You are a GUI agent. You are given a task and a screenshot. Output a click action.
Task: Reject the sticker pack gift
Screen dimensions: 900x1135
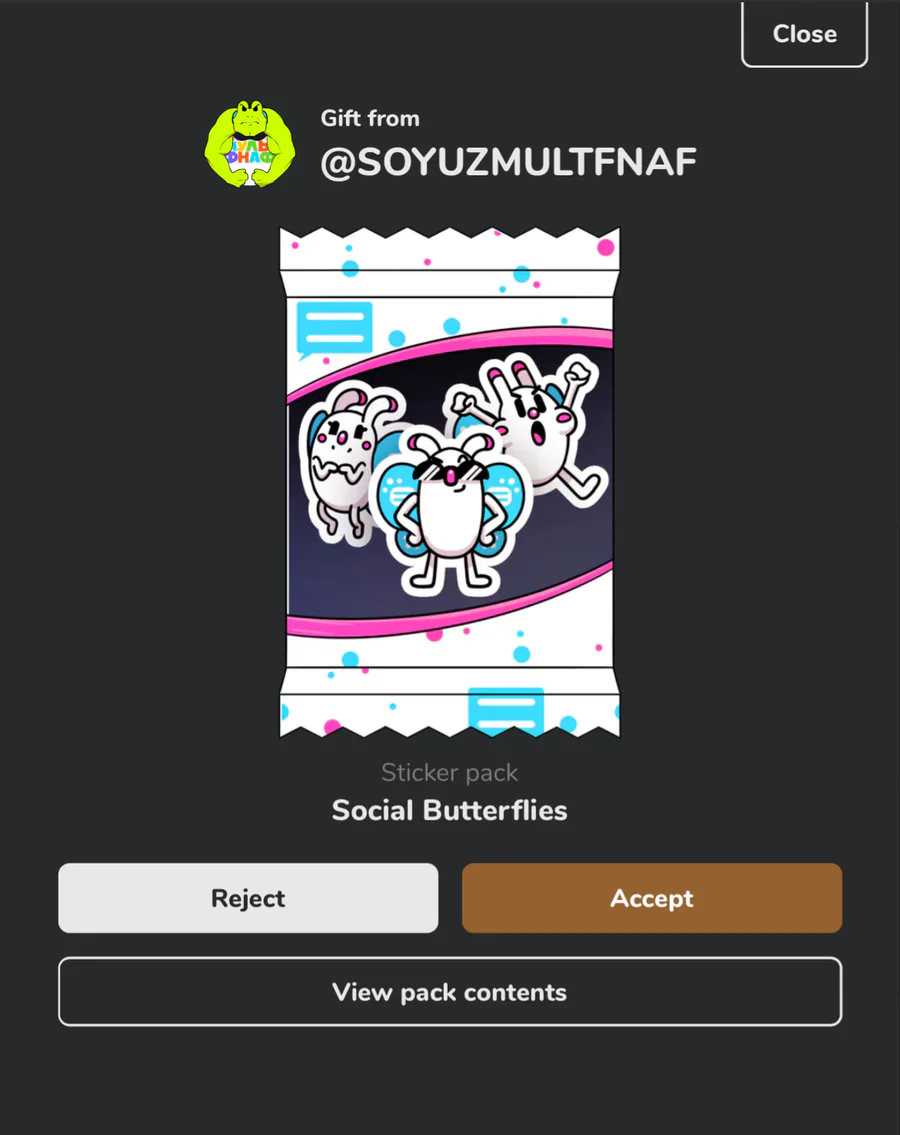coord(248,898)
